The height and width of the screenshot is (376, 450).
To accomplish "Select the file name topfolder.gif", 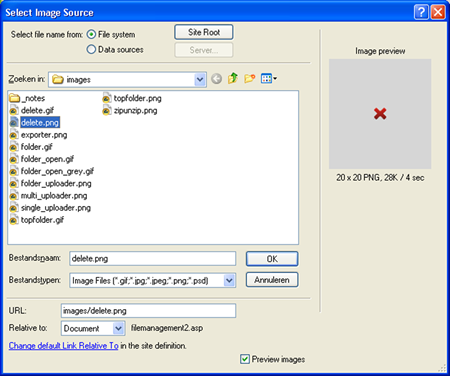I will [42, 220].
